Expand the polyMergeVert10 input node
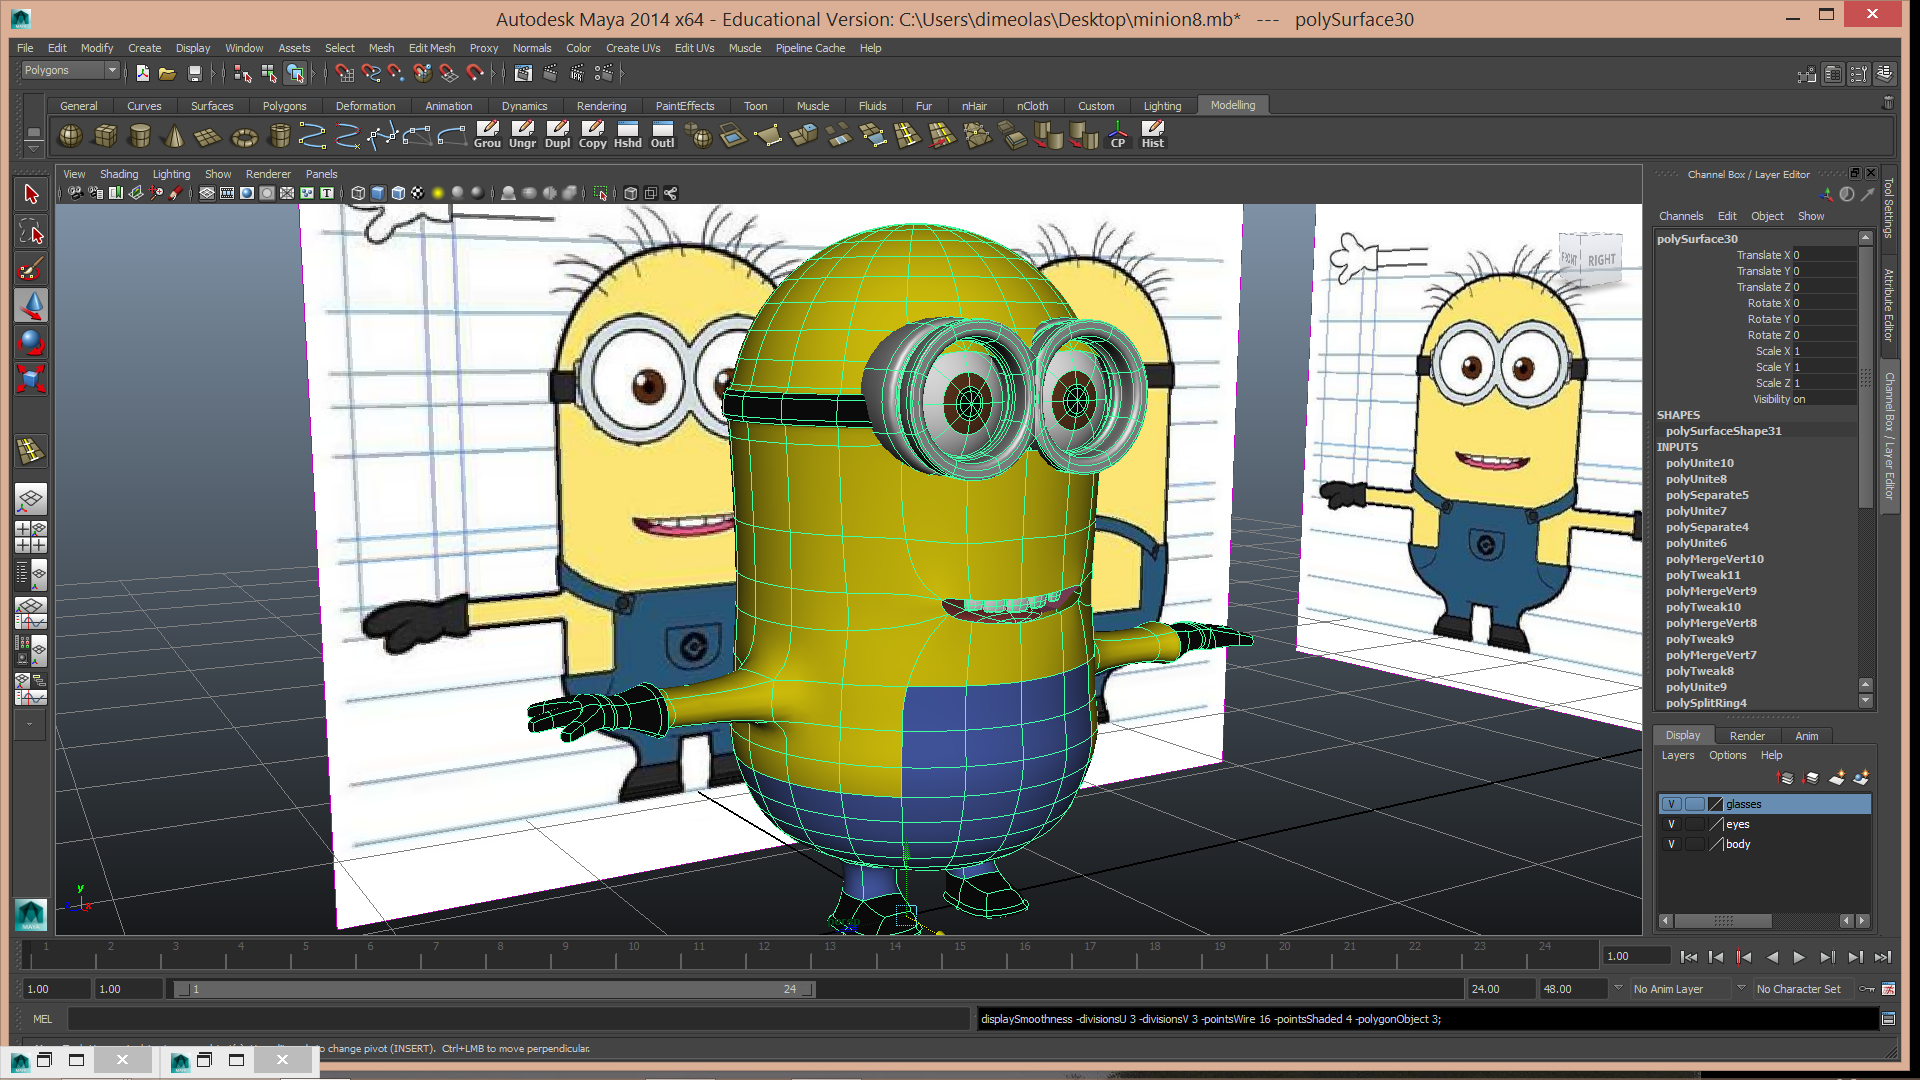Image resolution: width=1920 pixels, height=1080 pixels. tap(1714, 559)
